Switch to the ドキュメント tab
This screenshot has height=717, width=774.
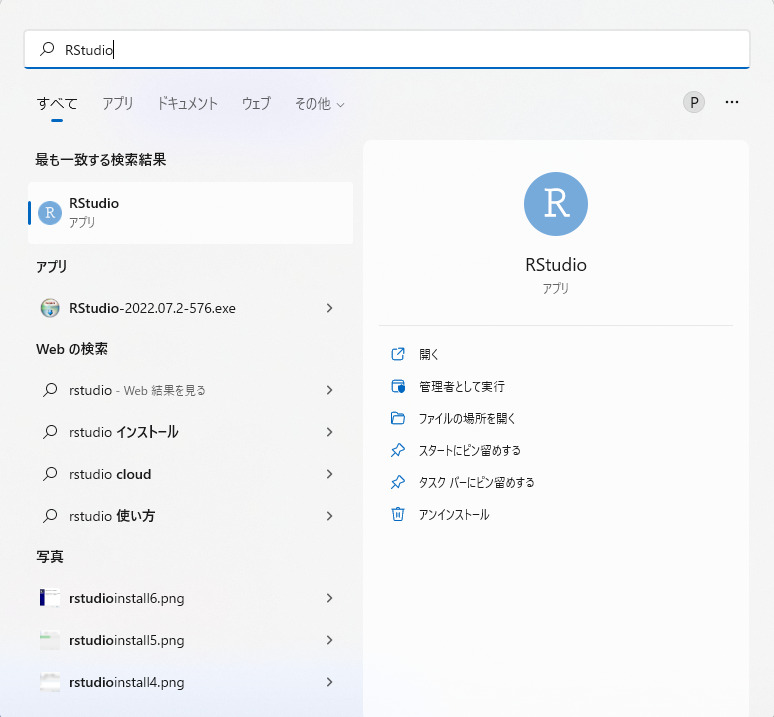click(187, 104)
